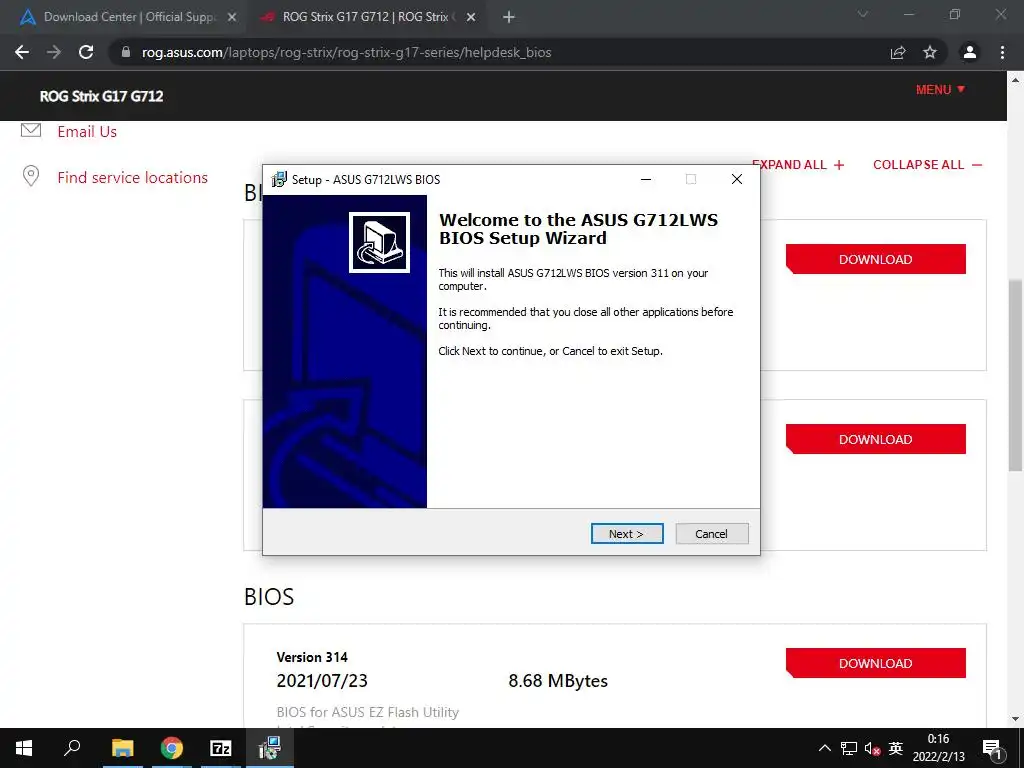Open the Windows Start menu
The height and width of the screenshot is (768, 1024).
[x=24, y=748]
